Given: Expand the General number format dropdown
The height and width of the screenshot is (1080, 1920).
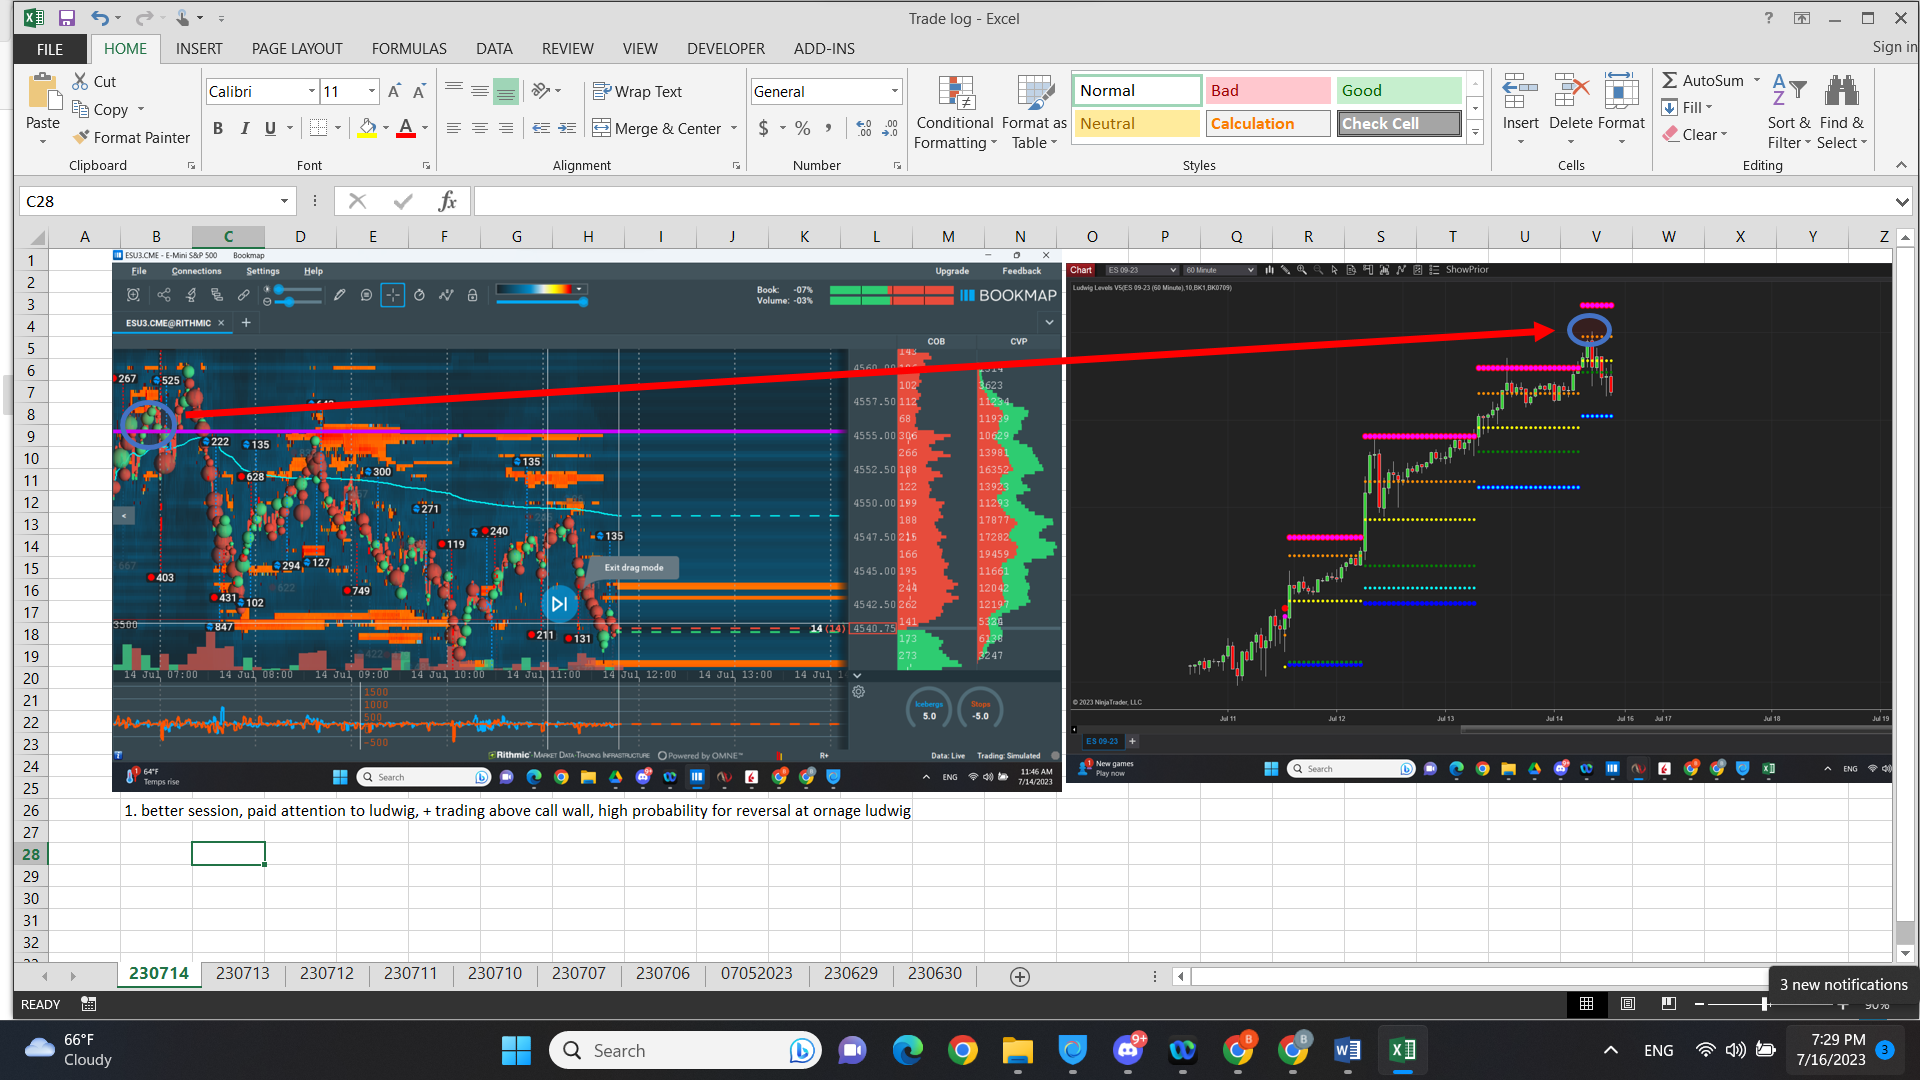Looking at the screenshot, I should [894, 91].
